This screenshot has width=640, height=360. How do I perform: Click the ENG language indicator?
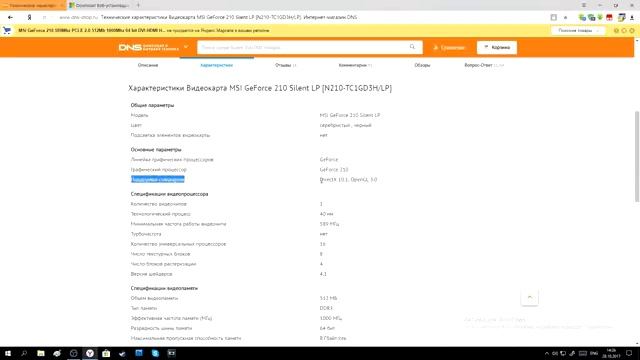(x=594, y=353)
